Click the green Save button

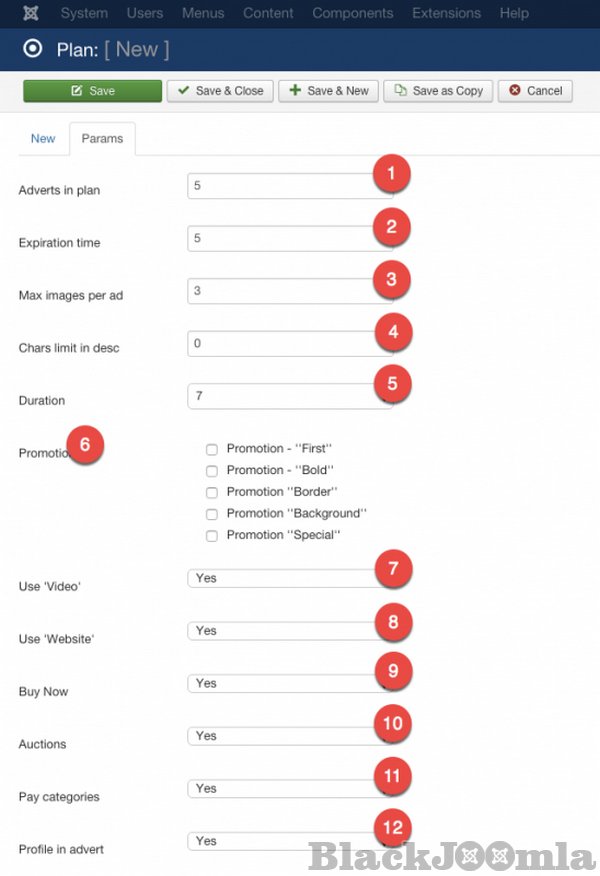point(92,91)
